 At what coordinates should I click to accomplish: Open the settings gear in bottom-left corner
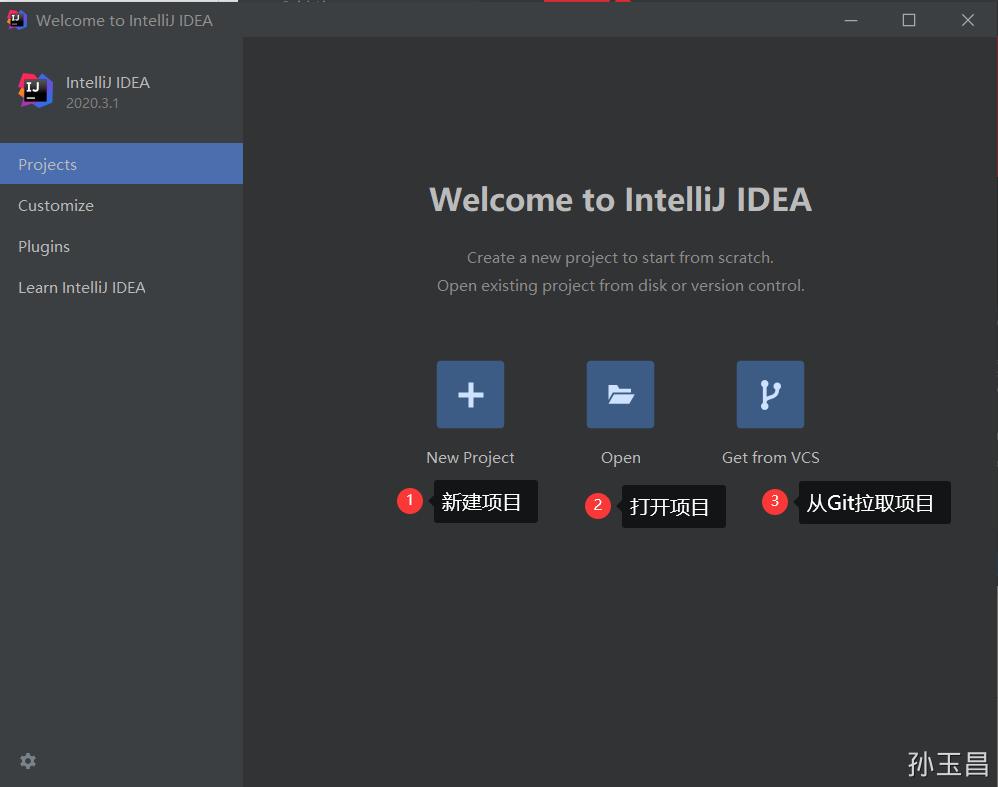click(x=27, y=761)
